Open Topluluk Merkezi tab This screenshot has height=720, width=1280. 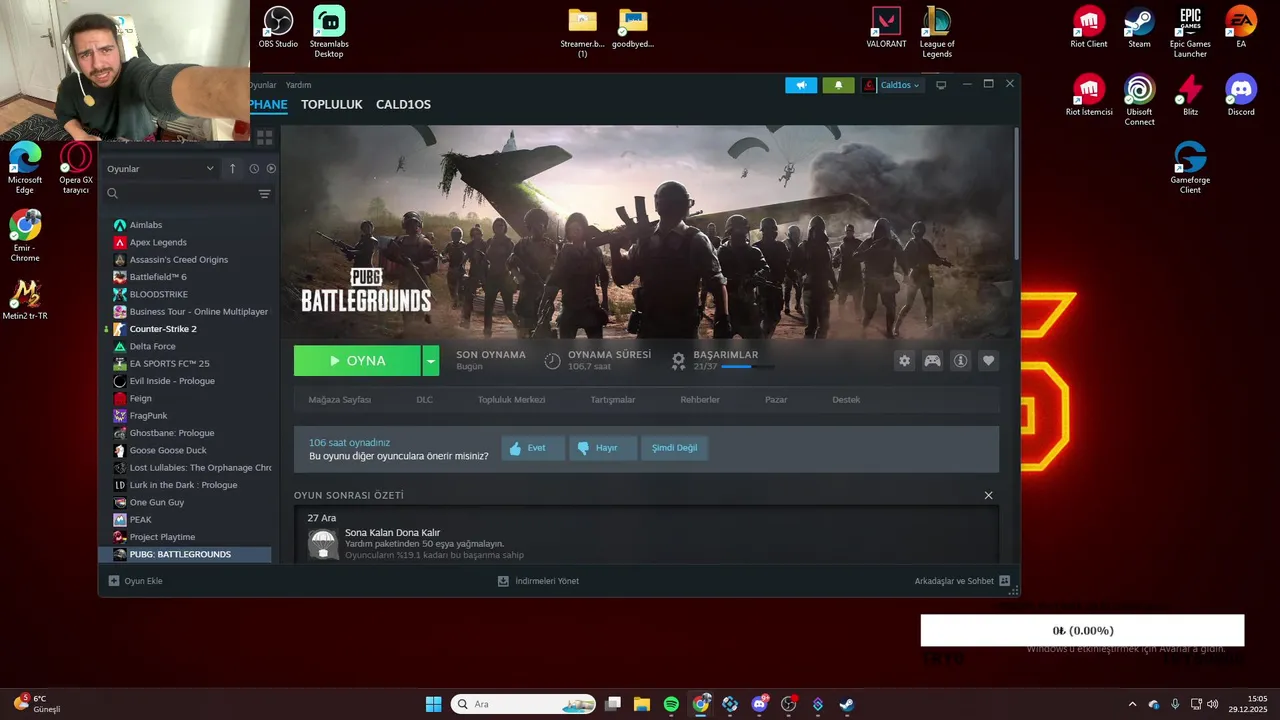(x=511, y=399)
